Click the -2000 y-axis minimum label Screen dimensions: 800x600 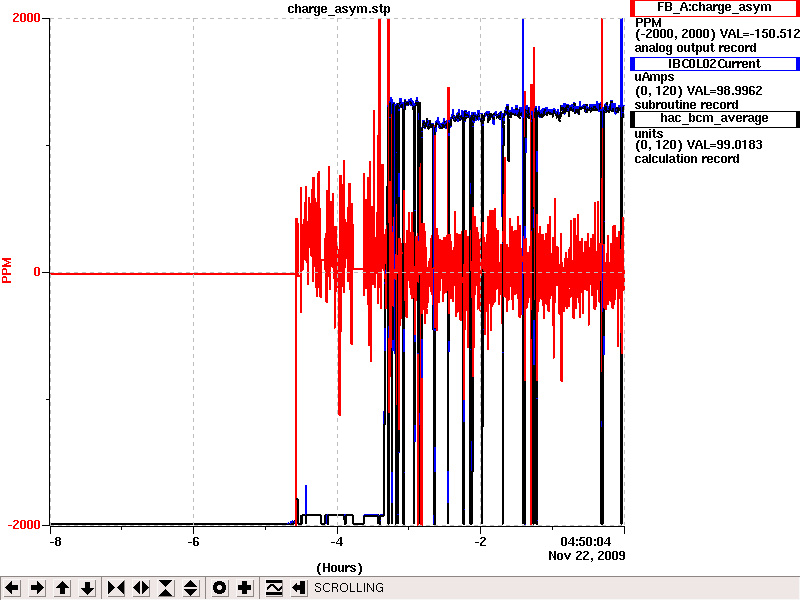(x=23, y=525)
